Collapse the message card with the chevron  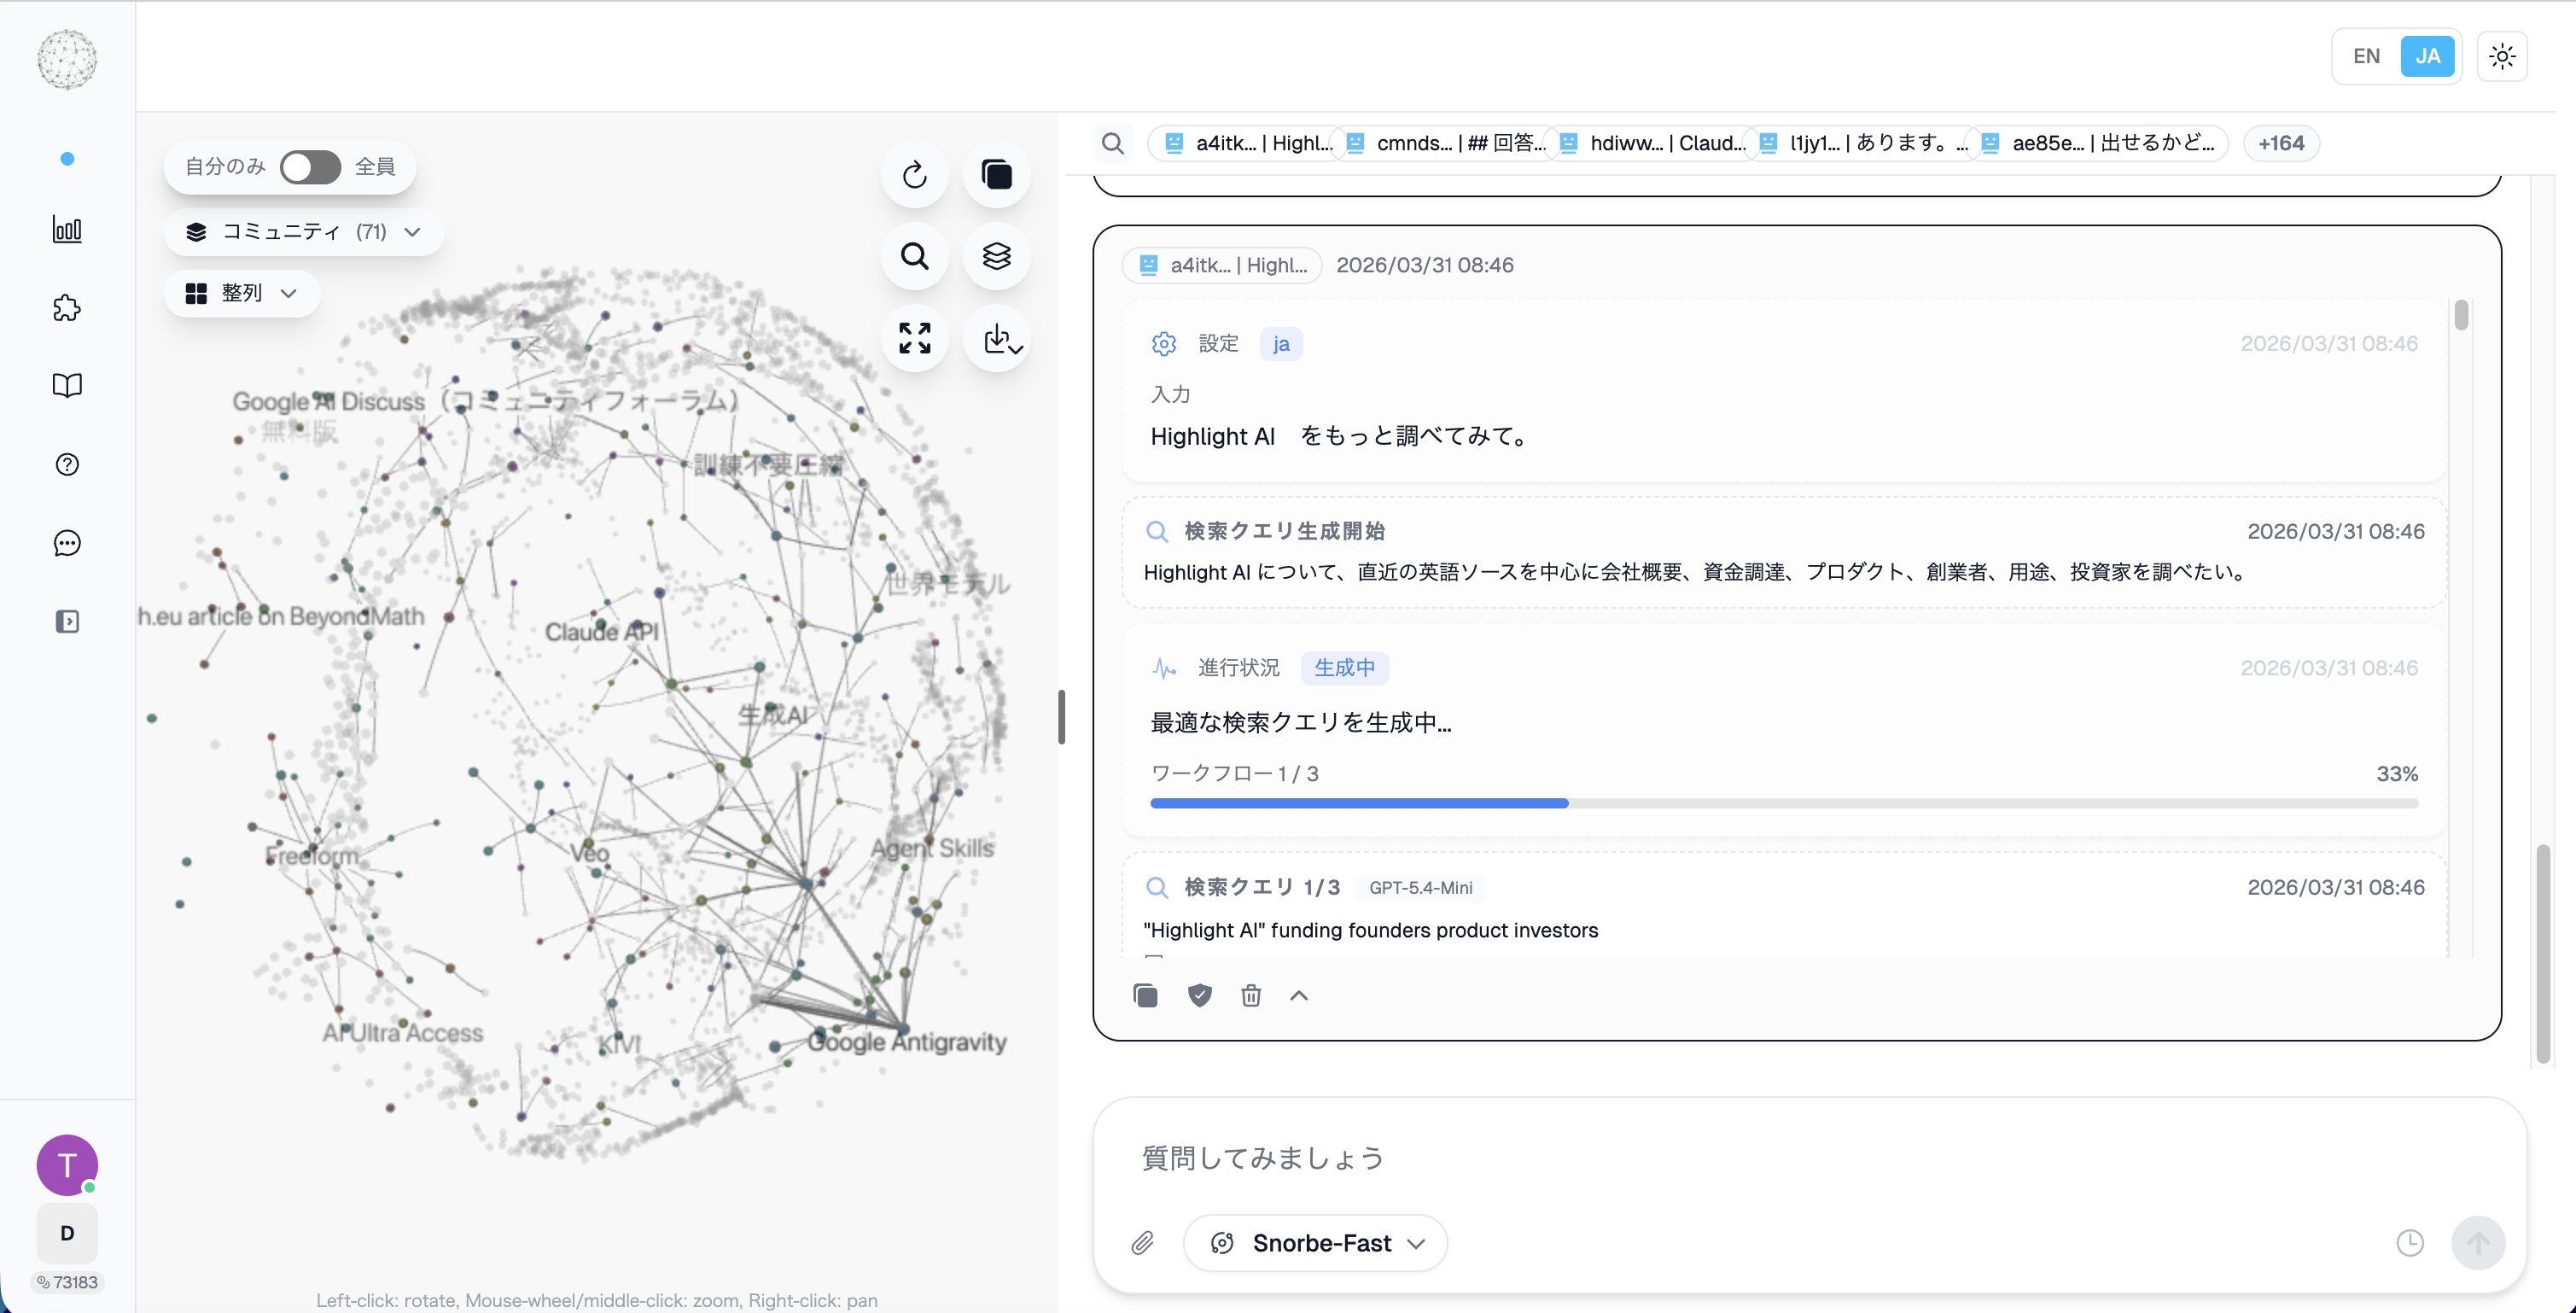click(x=1299, y=995)
